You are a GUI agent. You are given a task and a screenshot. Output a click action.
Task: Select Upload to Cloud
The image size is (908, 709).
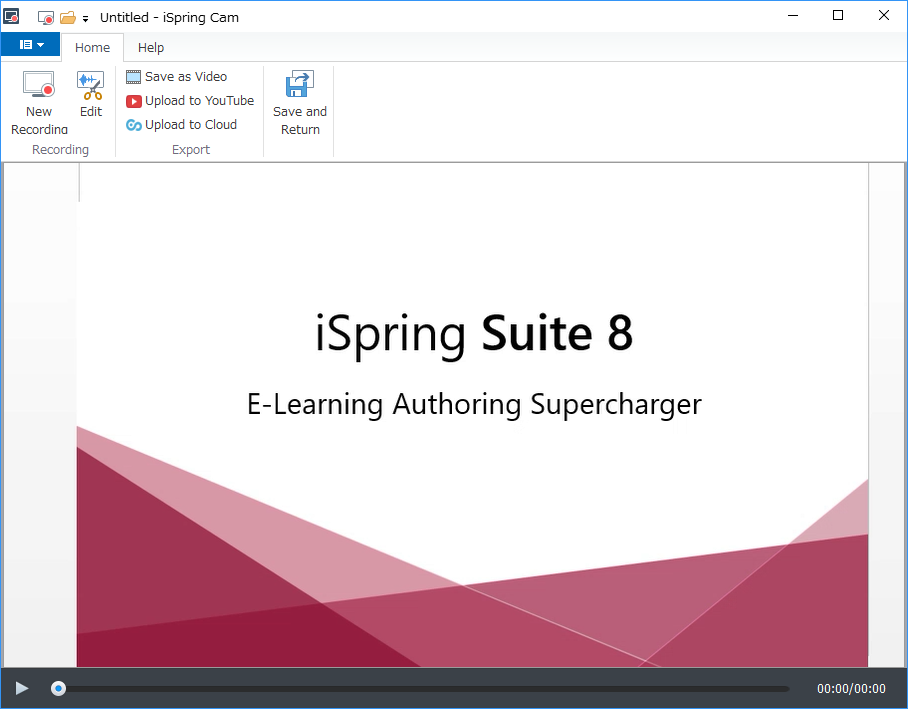pos(181,125)
